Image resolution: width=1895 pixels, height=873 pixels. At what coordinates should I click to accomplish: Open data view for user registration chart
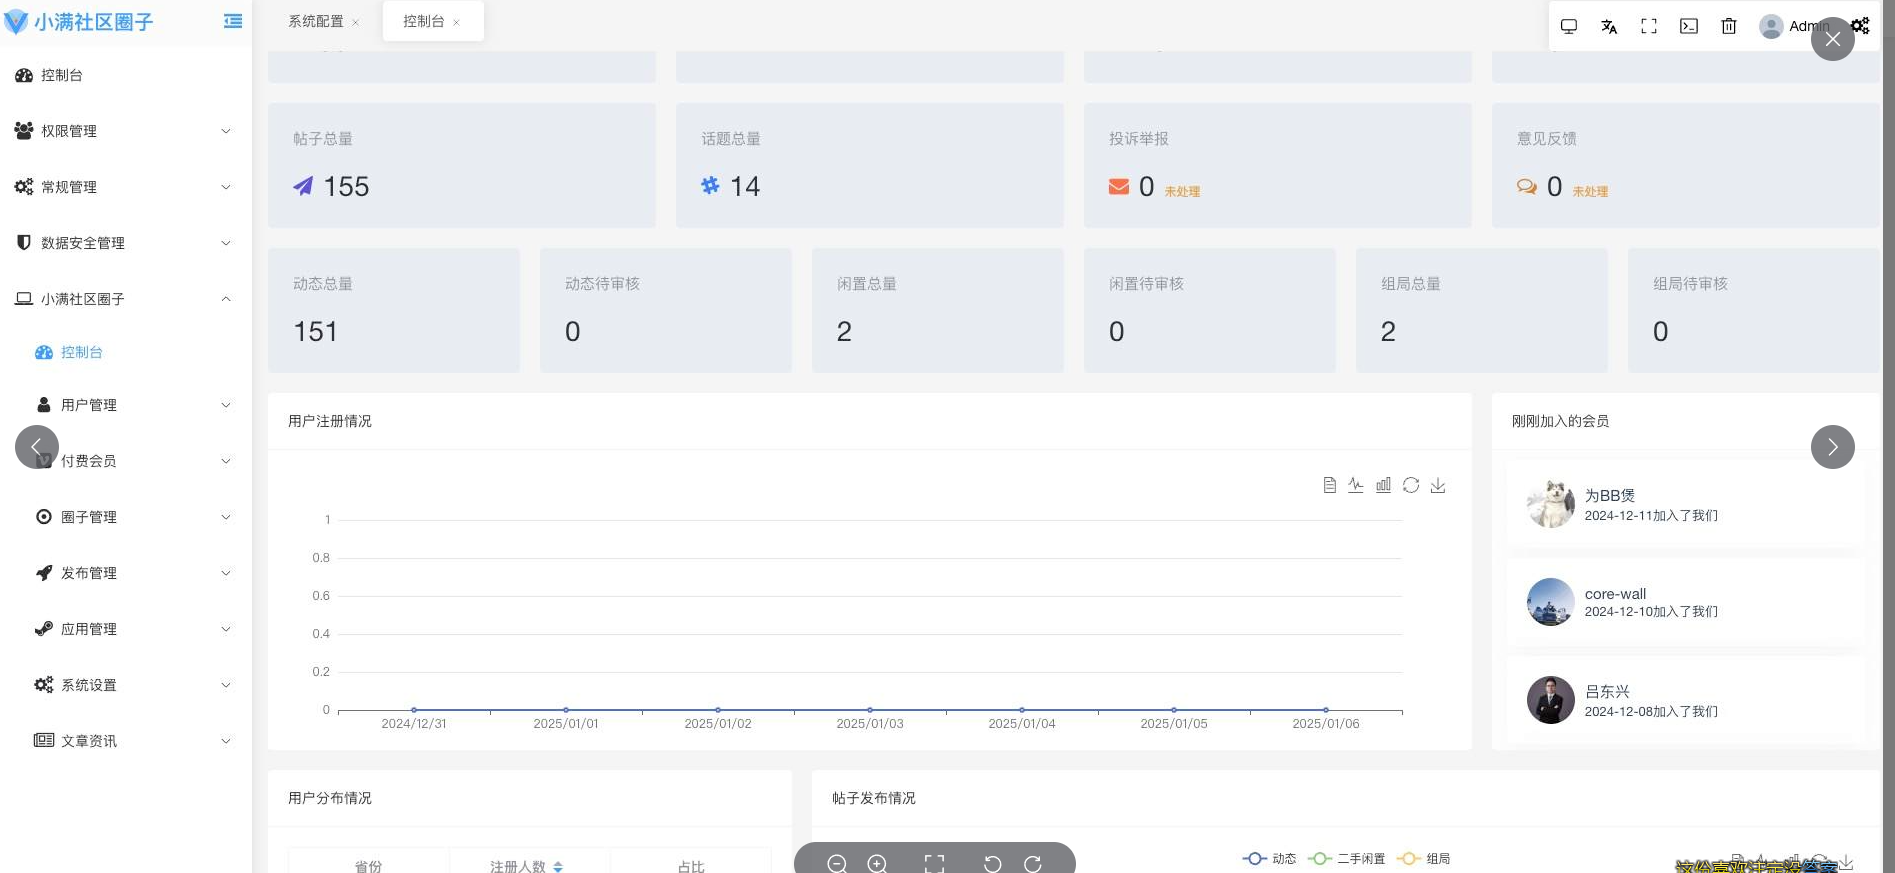[1329, 485]
